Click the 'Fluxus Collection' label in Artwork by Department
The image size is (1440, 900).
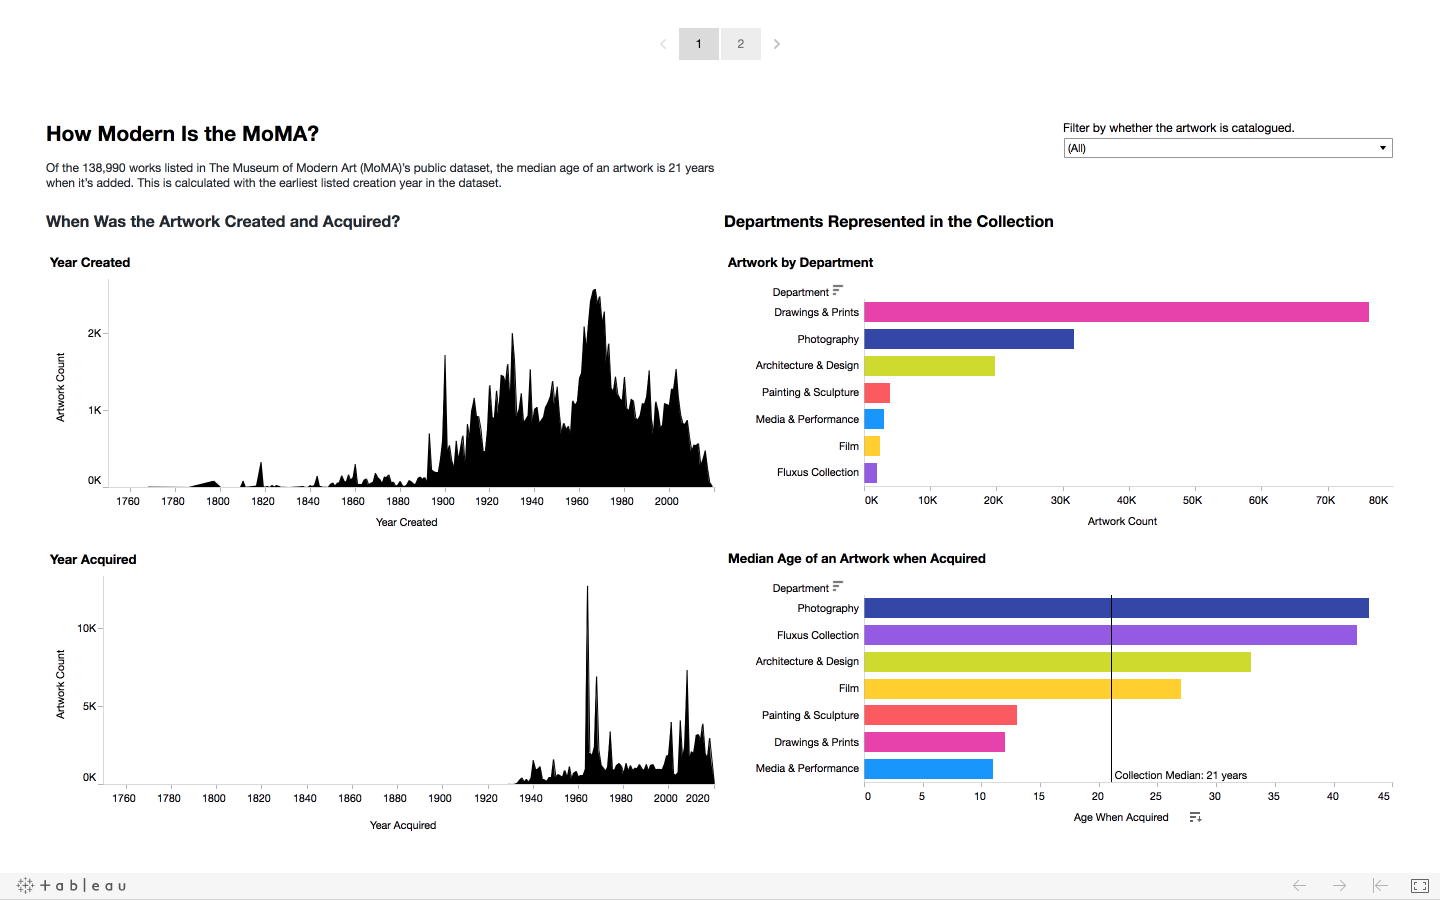[x=818, y=473]
